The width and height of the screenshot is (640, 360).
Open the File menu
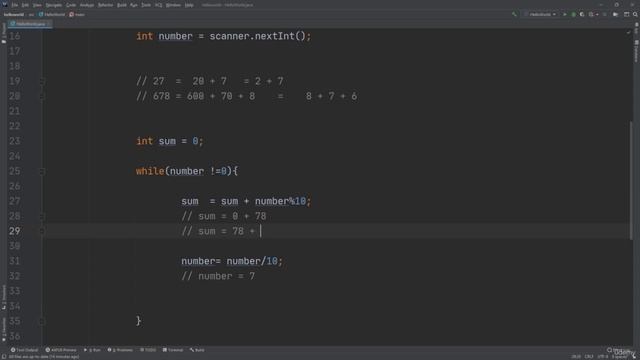[15, 5]
